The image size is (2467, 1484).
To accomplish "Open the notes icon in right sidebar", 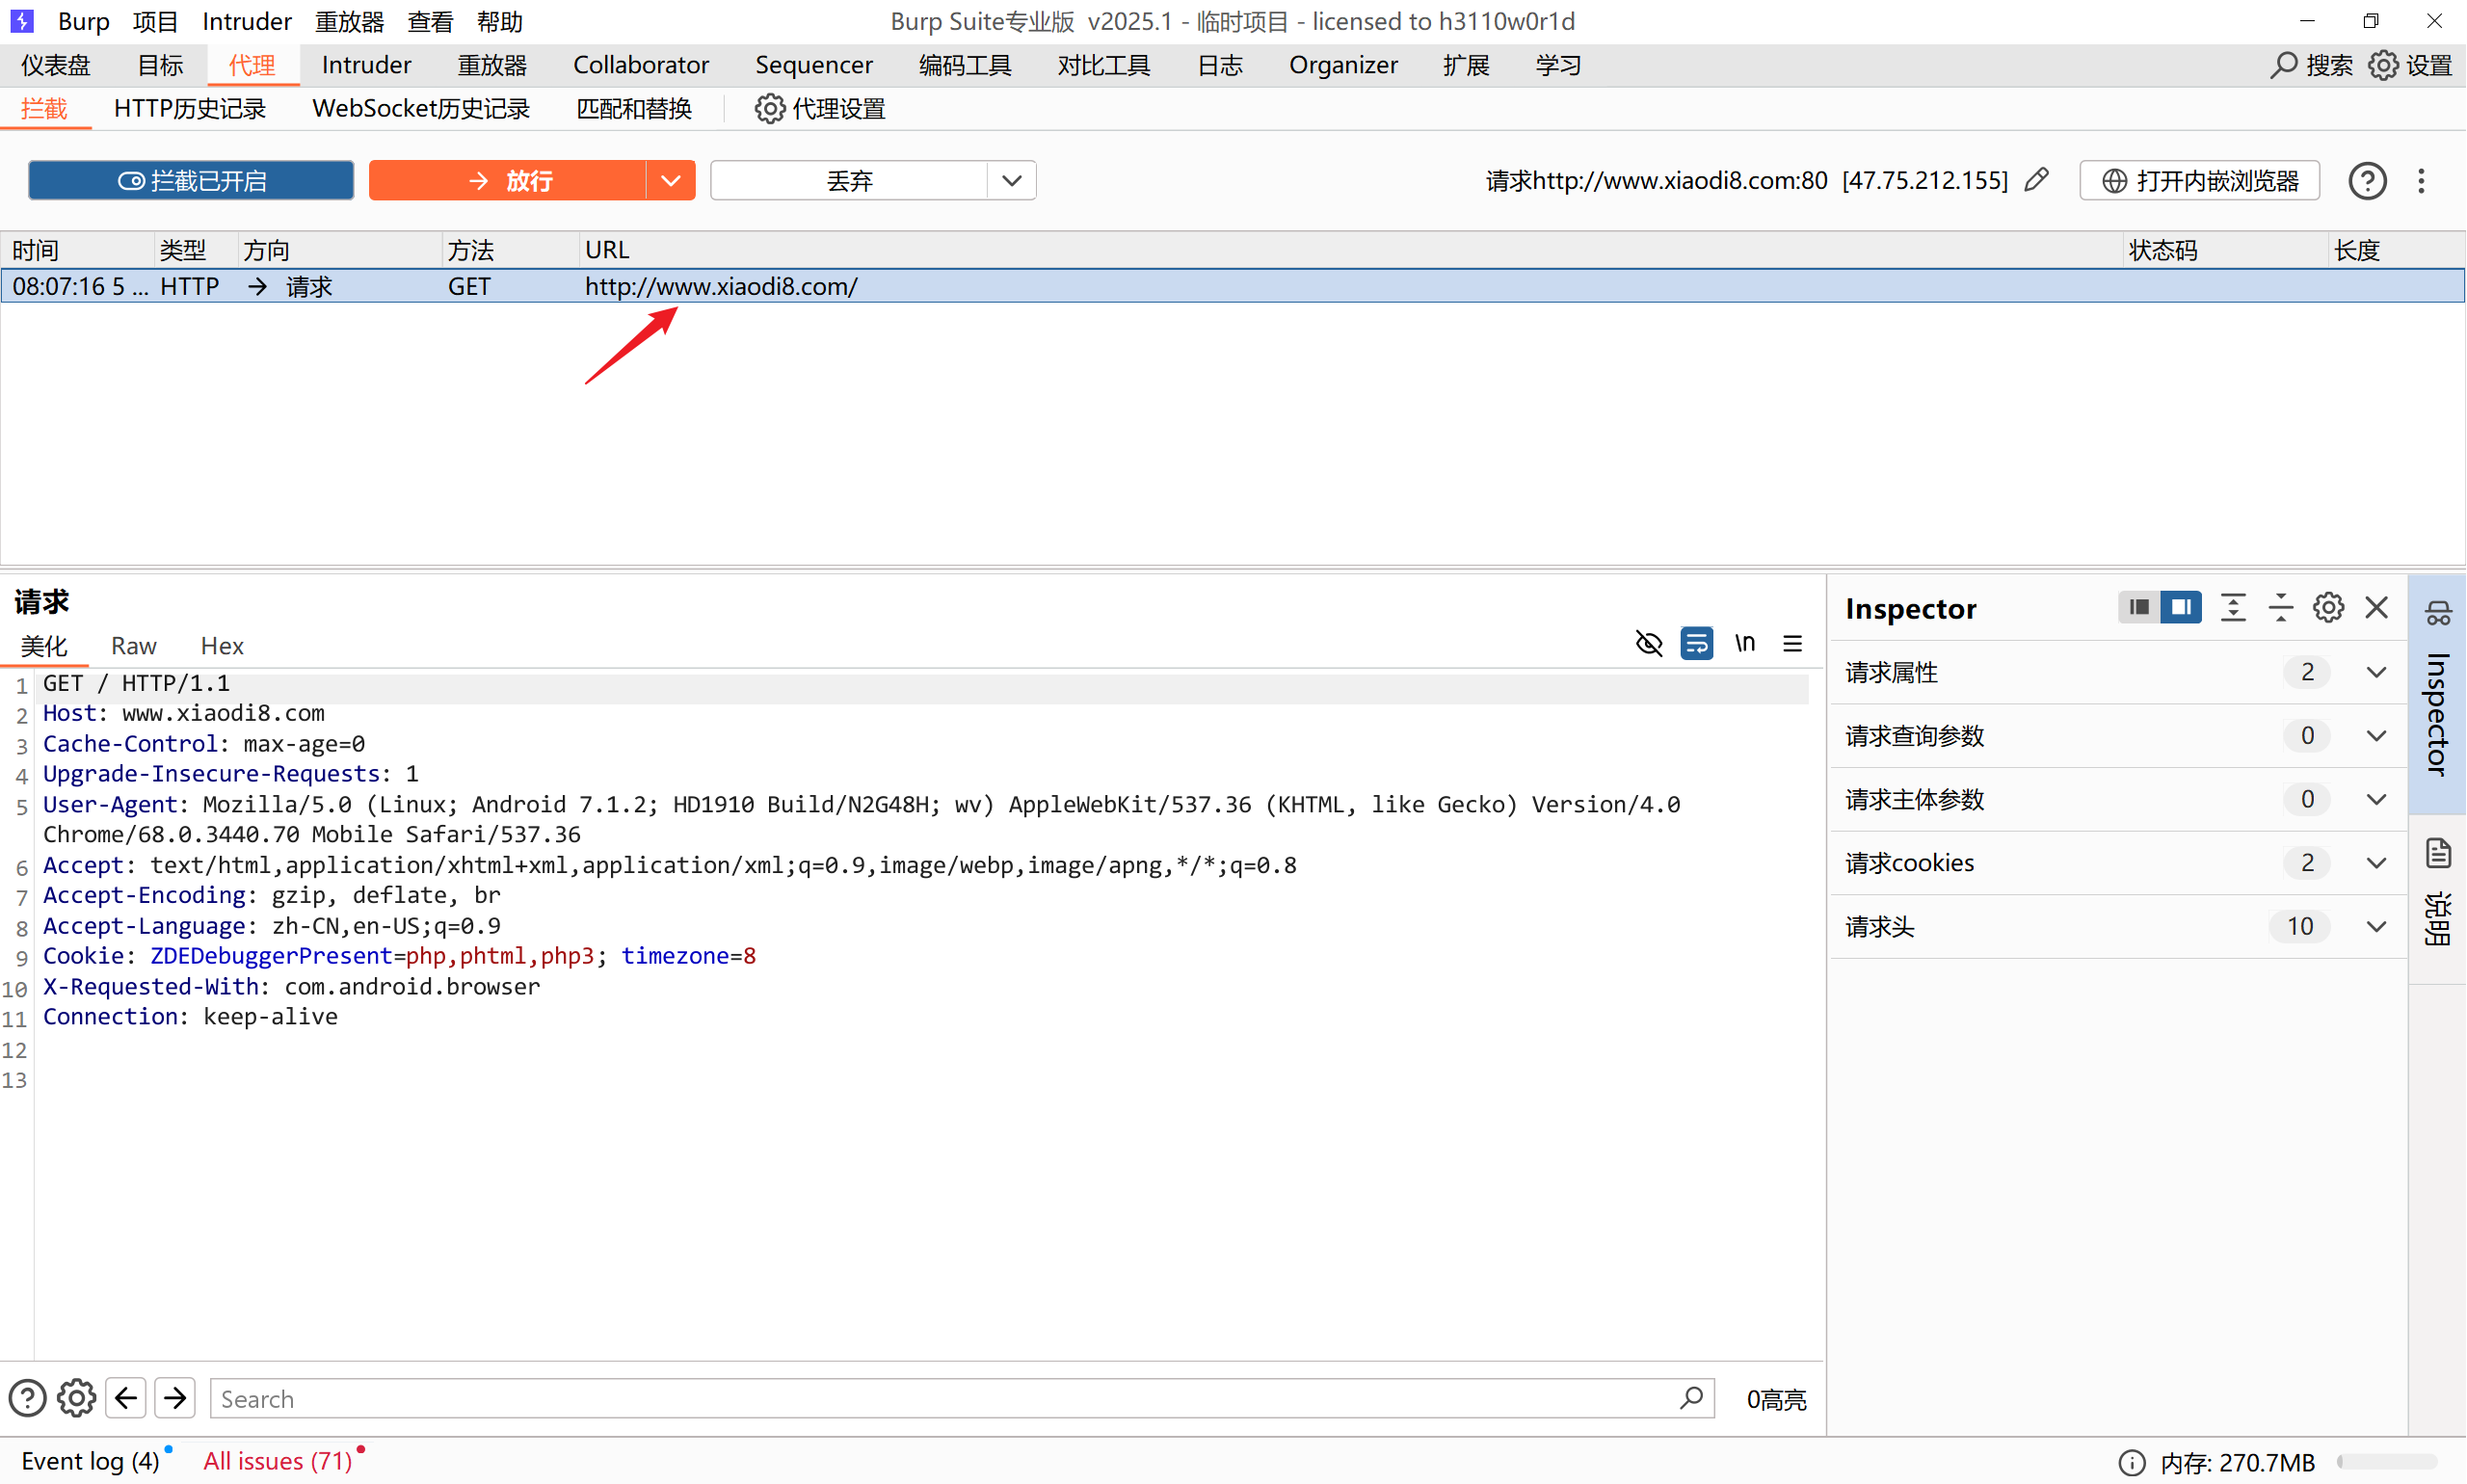I will pos(2438,853).
